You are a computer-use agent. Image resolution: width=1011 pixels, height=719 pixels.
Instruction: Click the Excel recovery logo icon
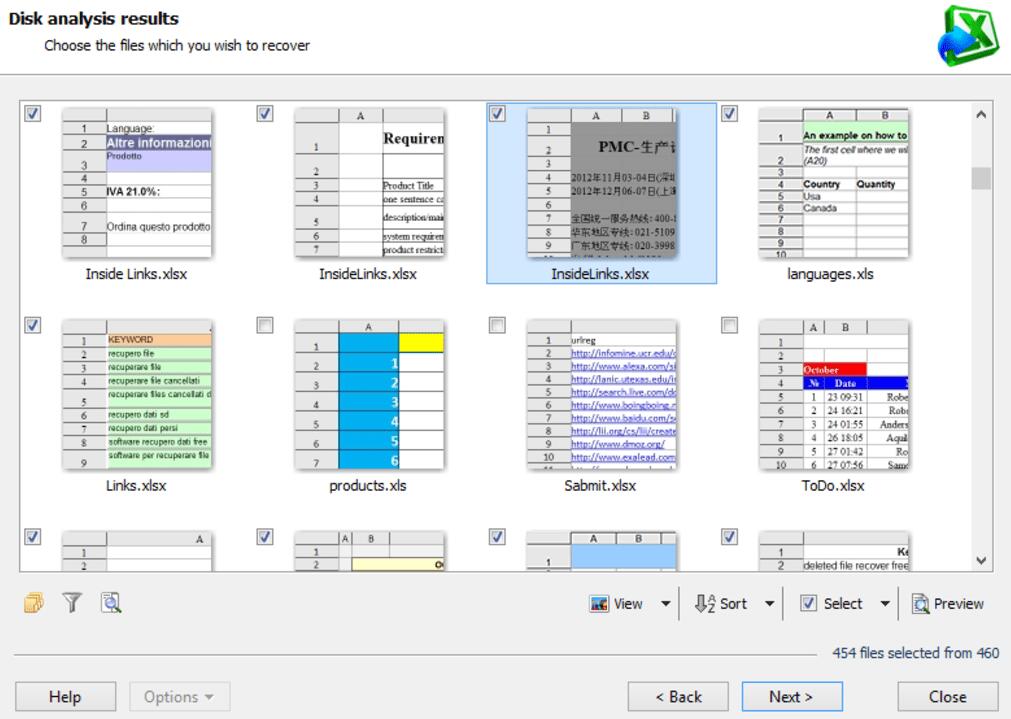click(x=968, y=35)
